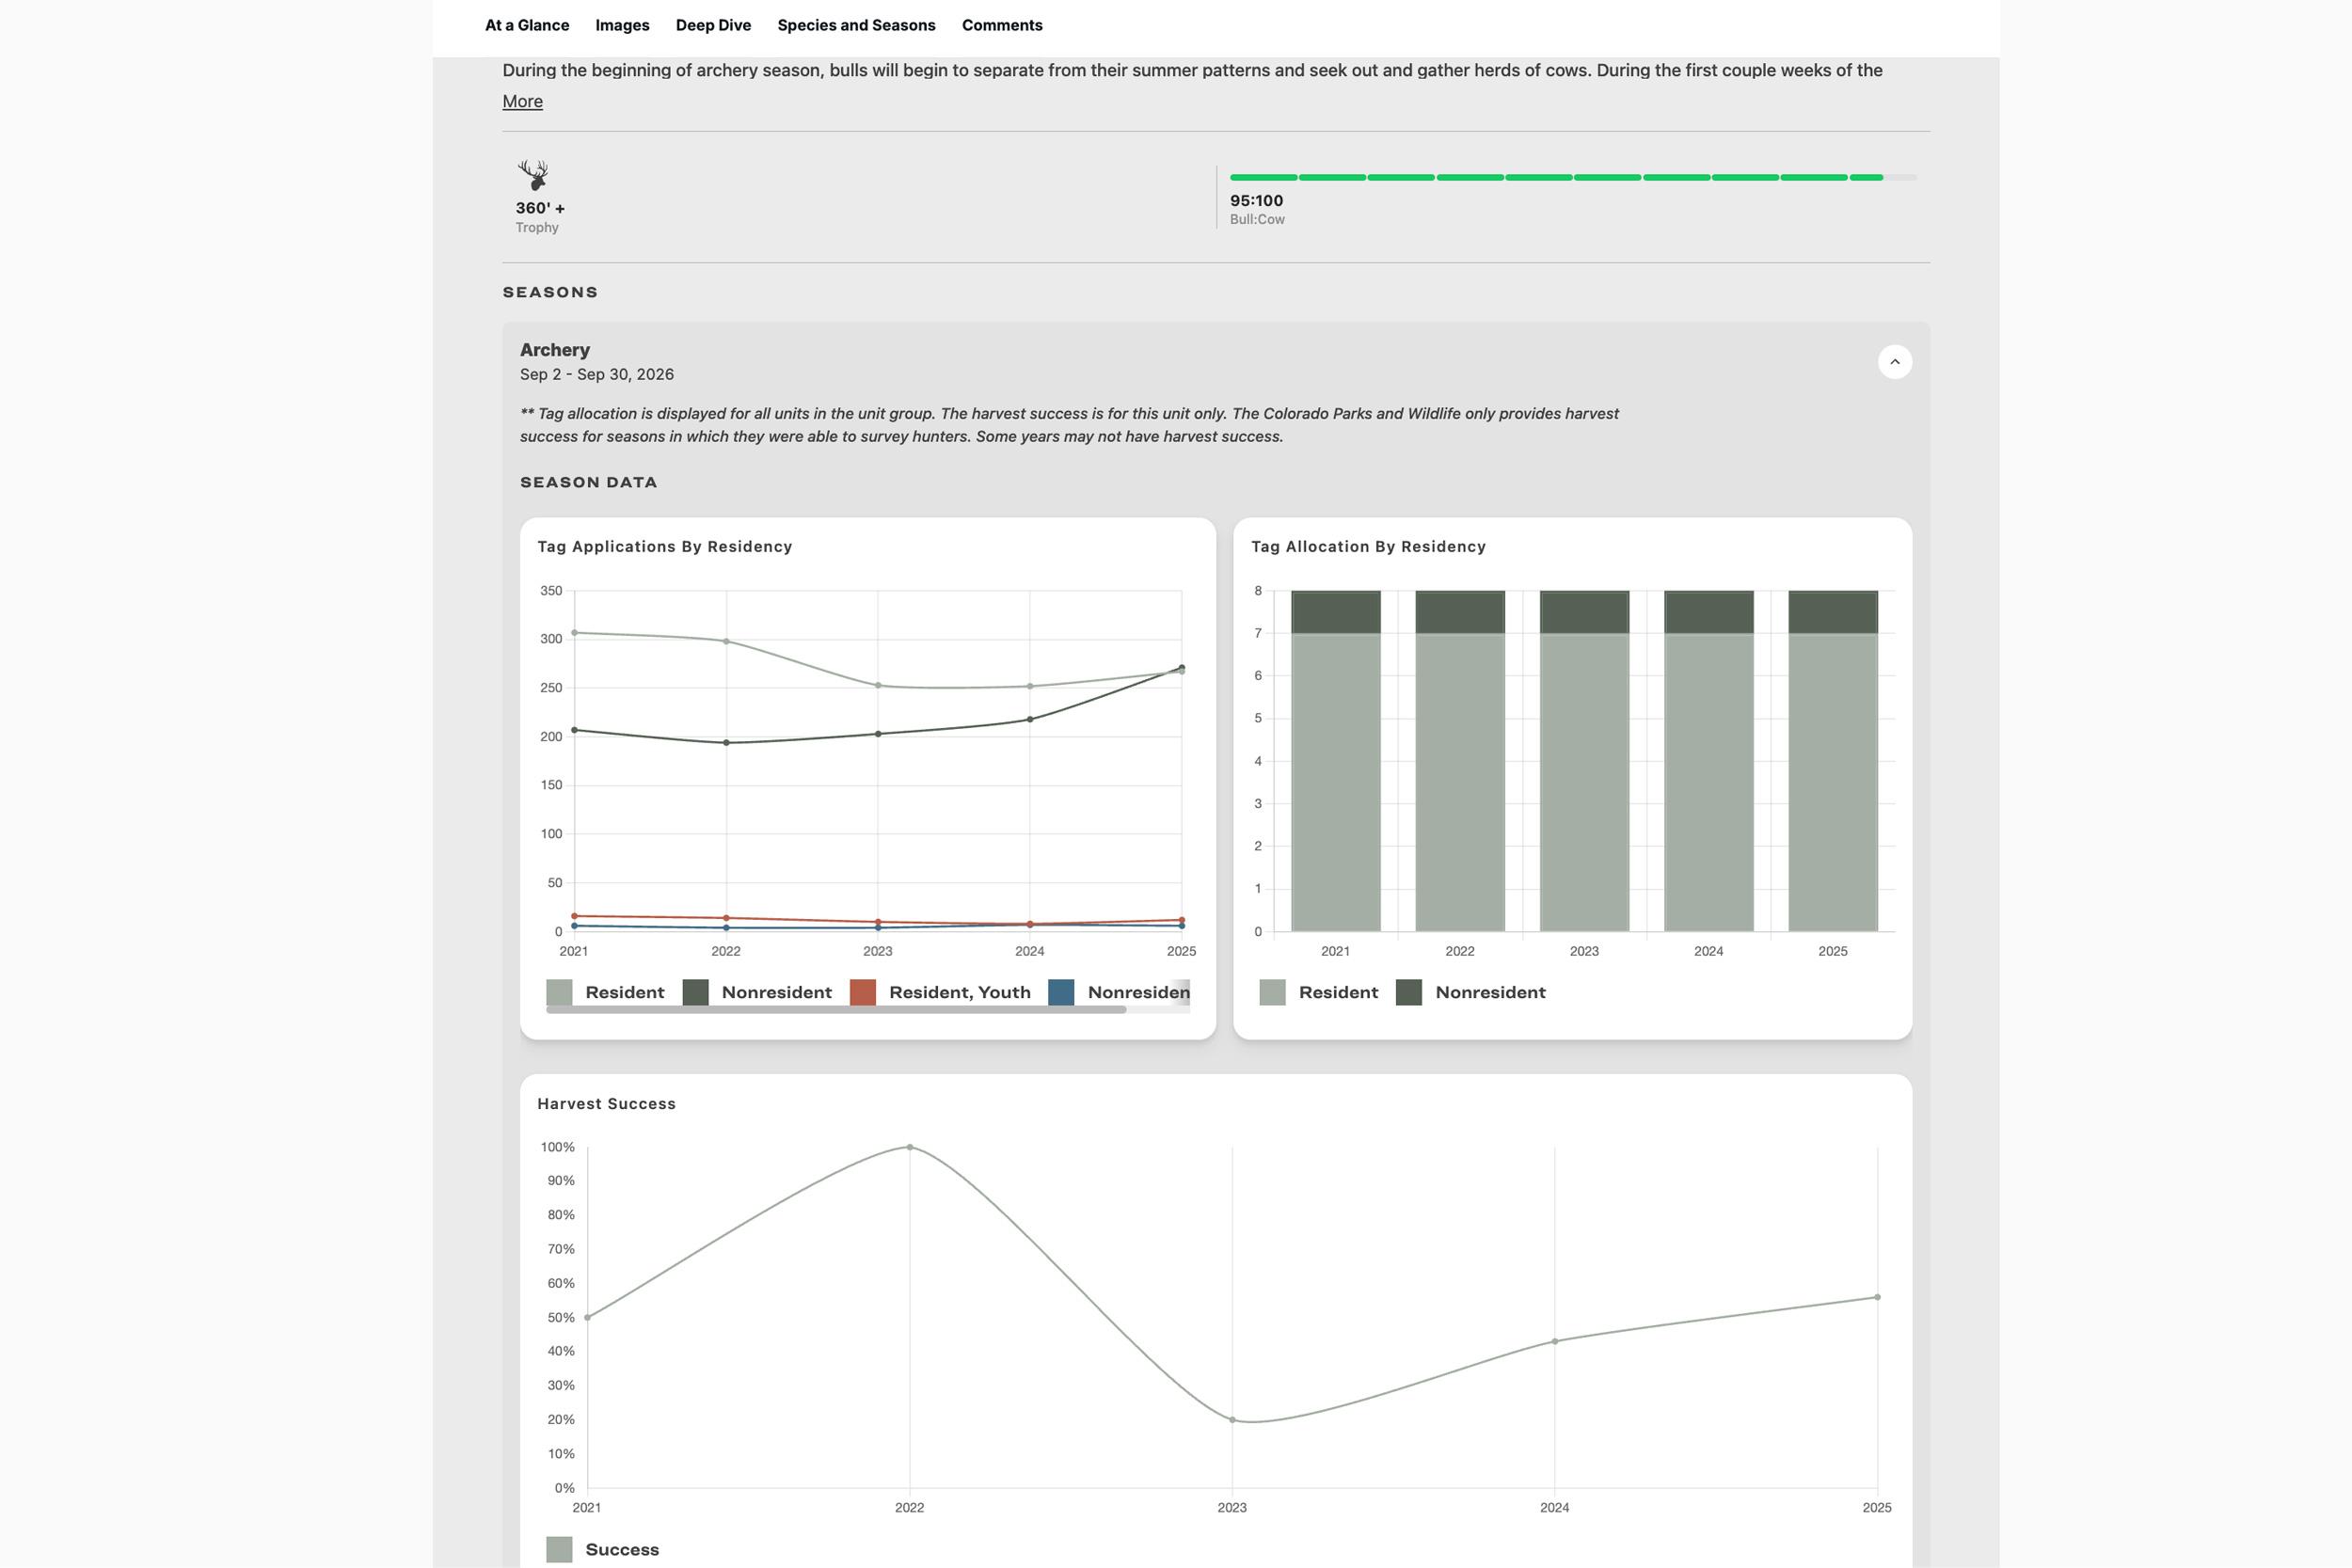Image resolution: width=2352 pixels, height=1568 pixels.
Task: Toggle the blue Nonresident Youth legend swatch
Action: pyautogui.click(x=1061, y=992)
